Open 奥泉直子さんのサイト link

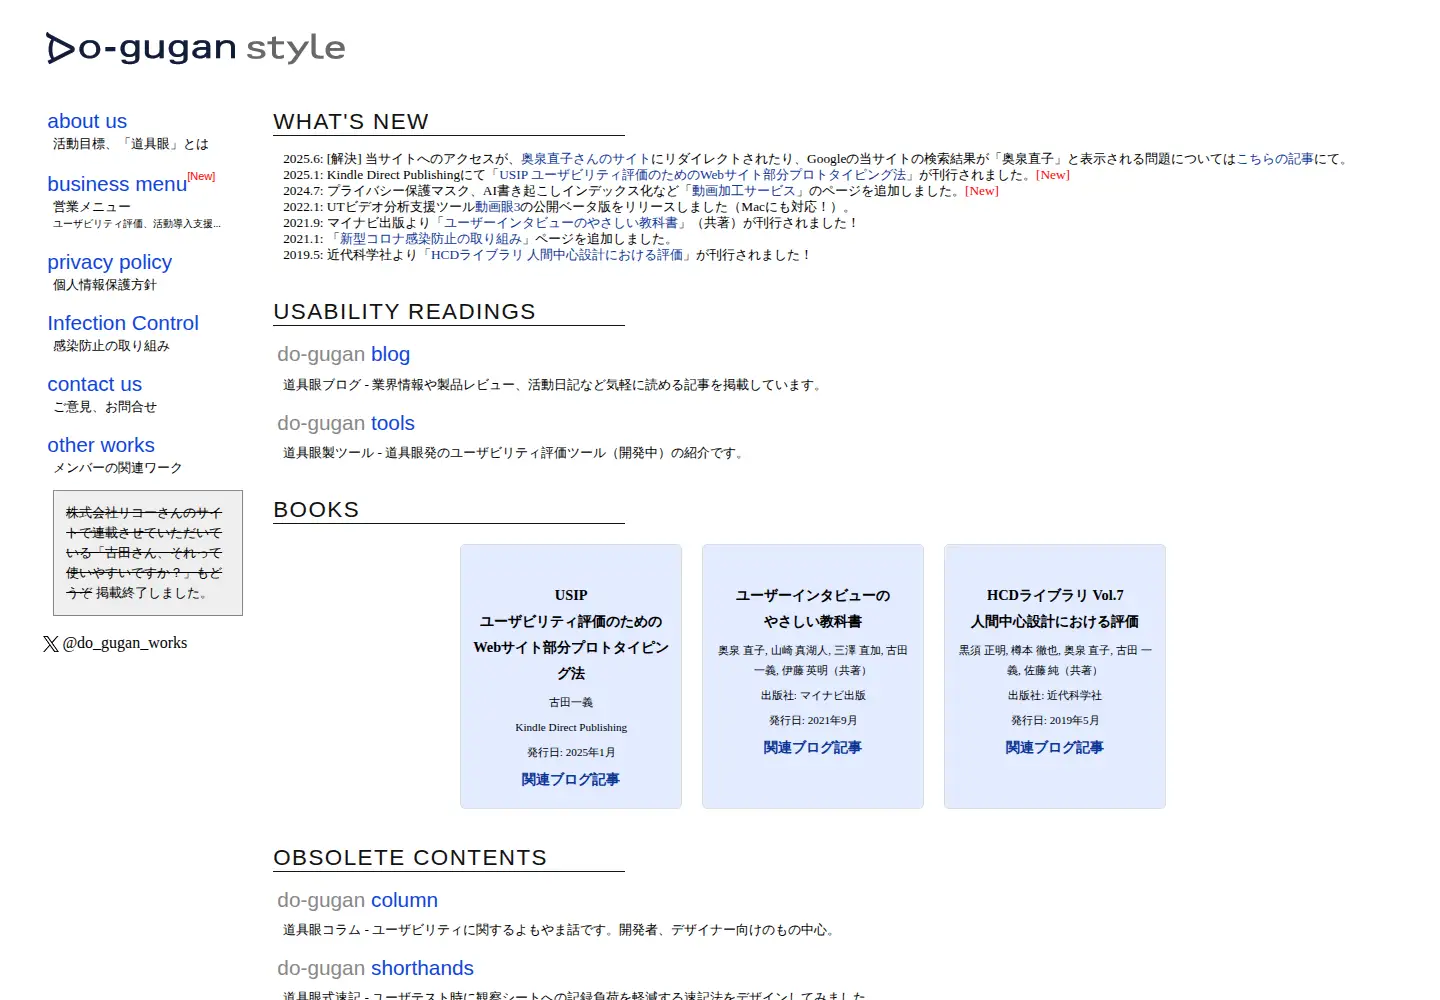(585, 159)
